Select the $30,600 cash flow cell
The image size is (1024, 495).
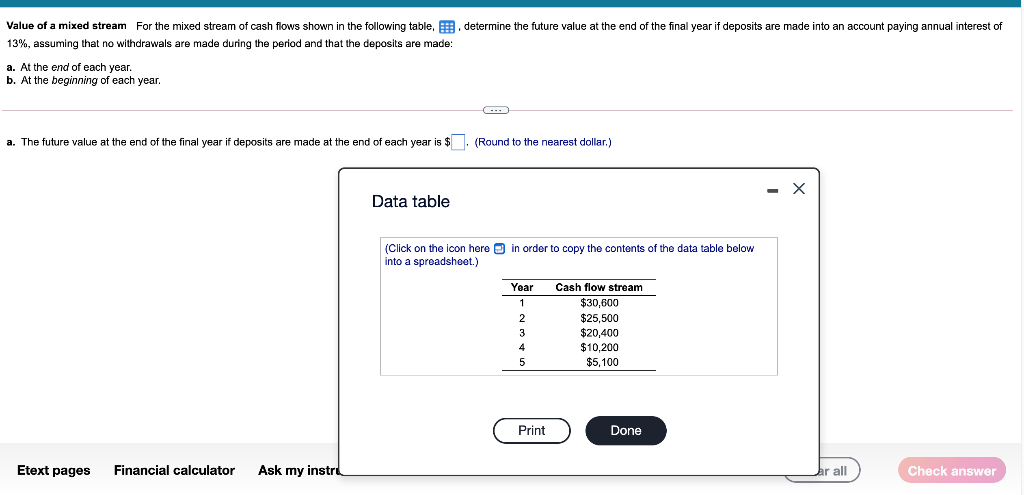[599, 303]
